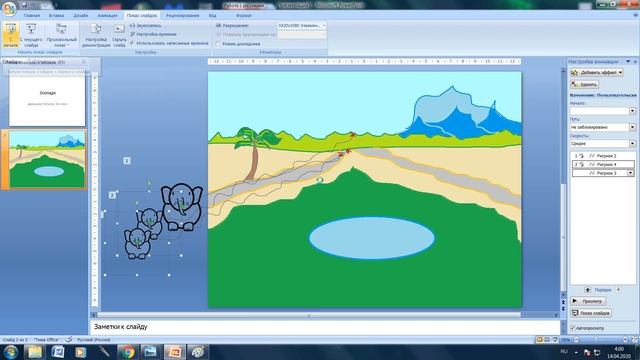Move animation up with reorder arrow

coord(587,290)
